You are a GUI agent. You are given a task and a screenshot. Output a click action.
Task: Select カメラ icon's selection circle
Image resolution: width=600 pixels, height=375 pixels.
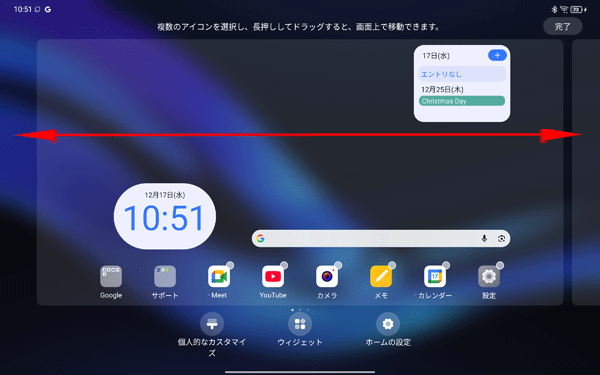pos(338,265)
